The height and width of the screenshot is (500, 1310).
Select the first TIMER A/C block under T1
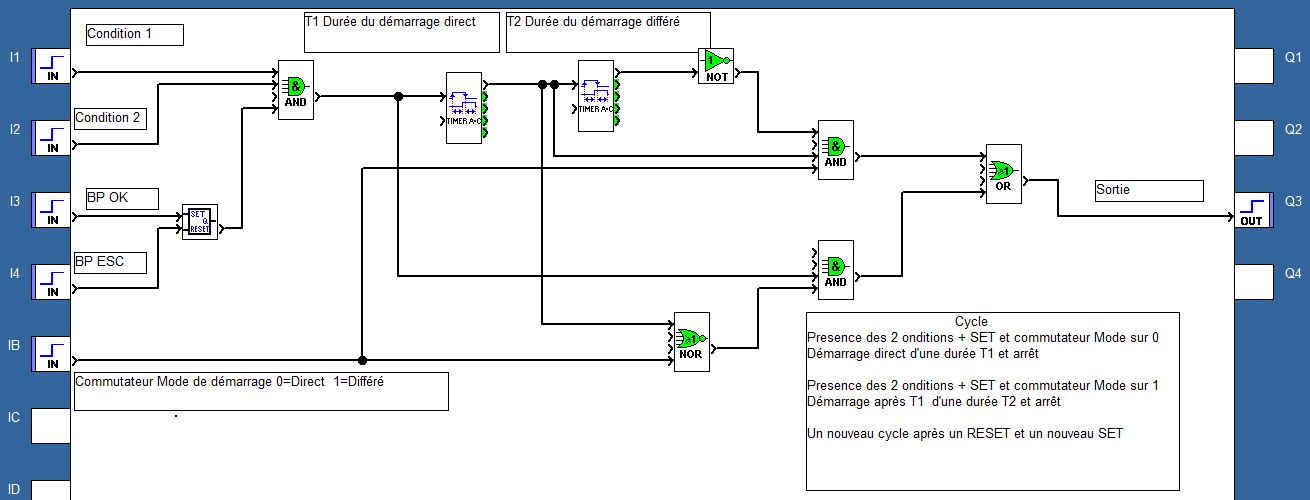click(464, 108)
